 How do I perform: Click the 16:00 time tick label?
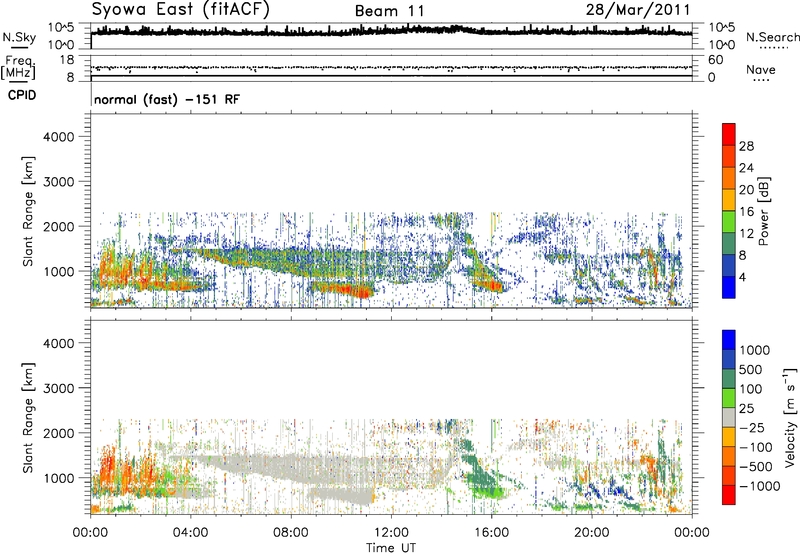pos(491,533)
